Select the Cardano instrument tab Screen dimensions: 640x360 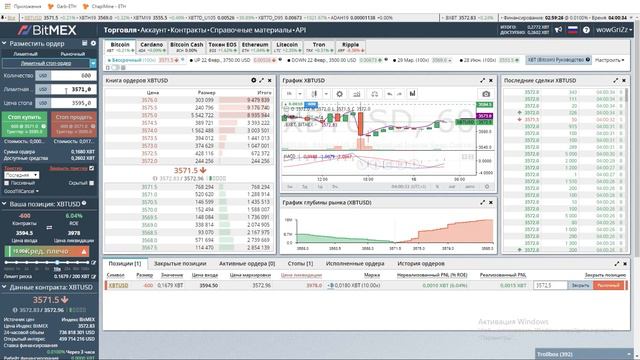coord(151,47)
